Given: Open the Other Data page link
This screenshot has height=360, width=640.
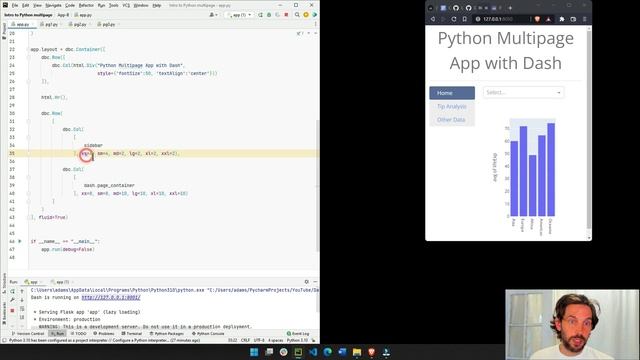Looking at the screenshot, I should (x=452, y=120).
